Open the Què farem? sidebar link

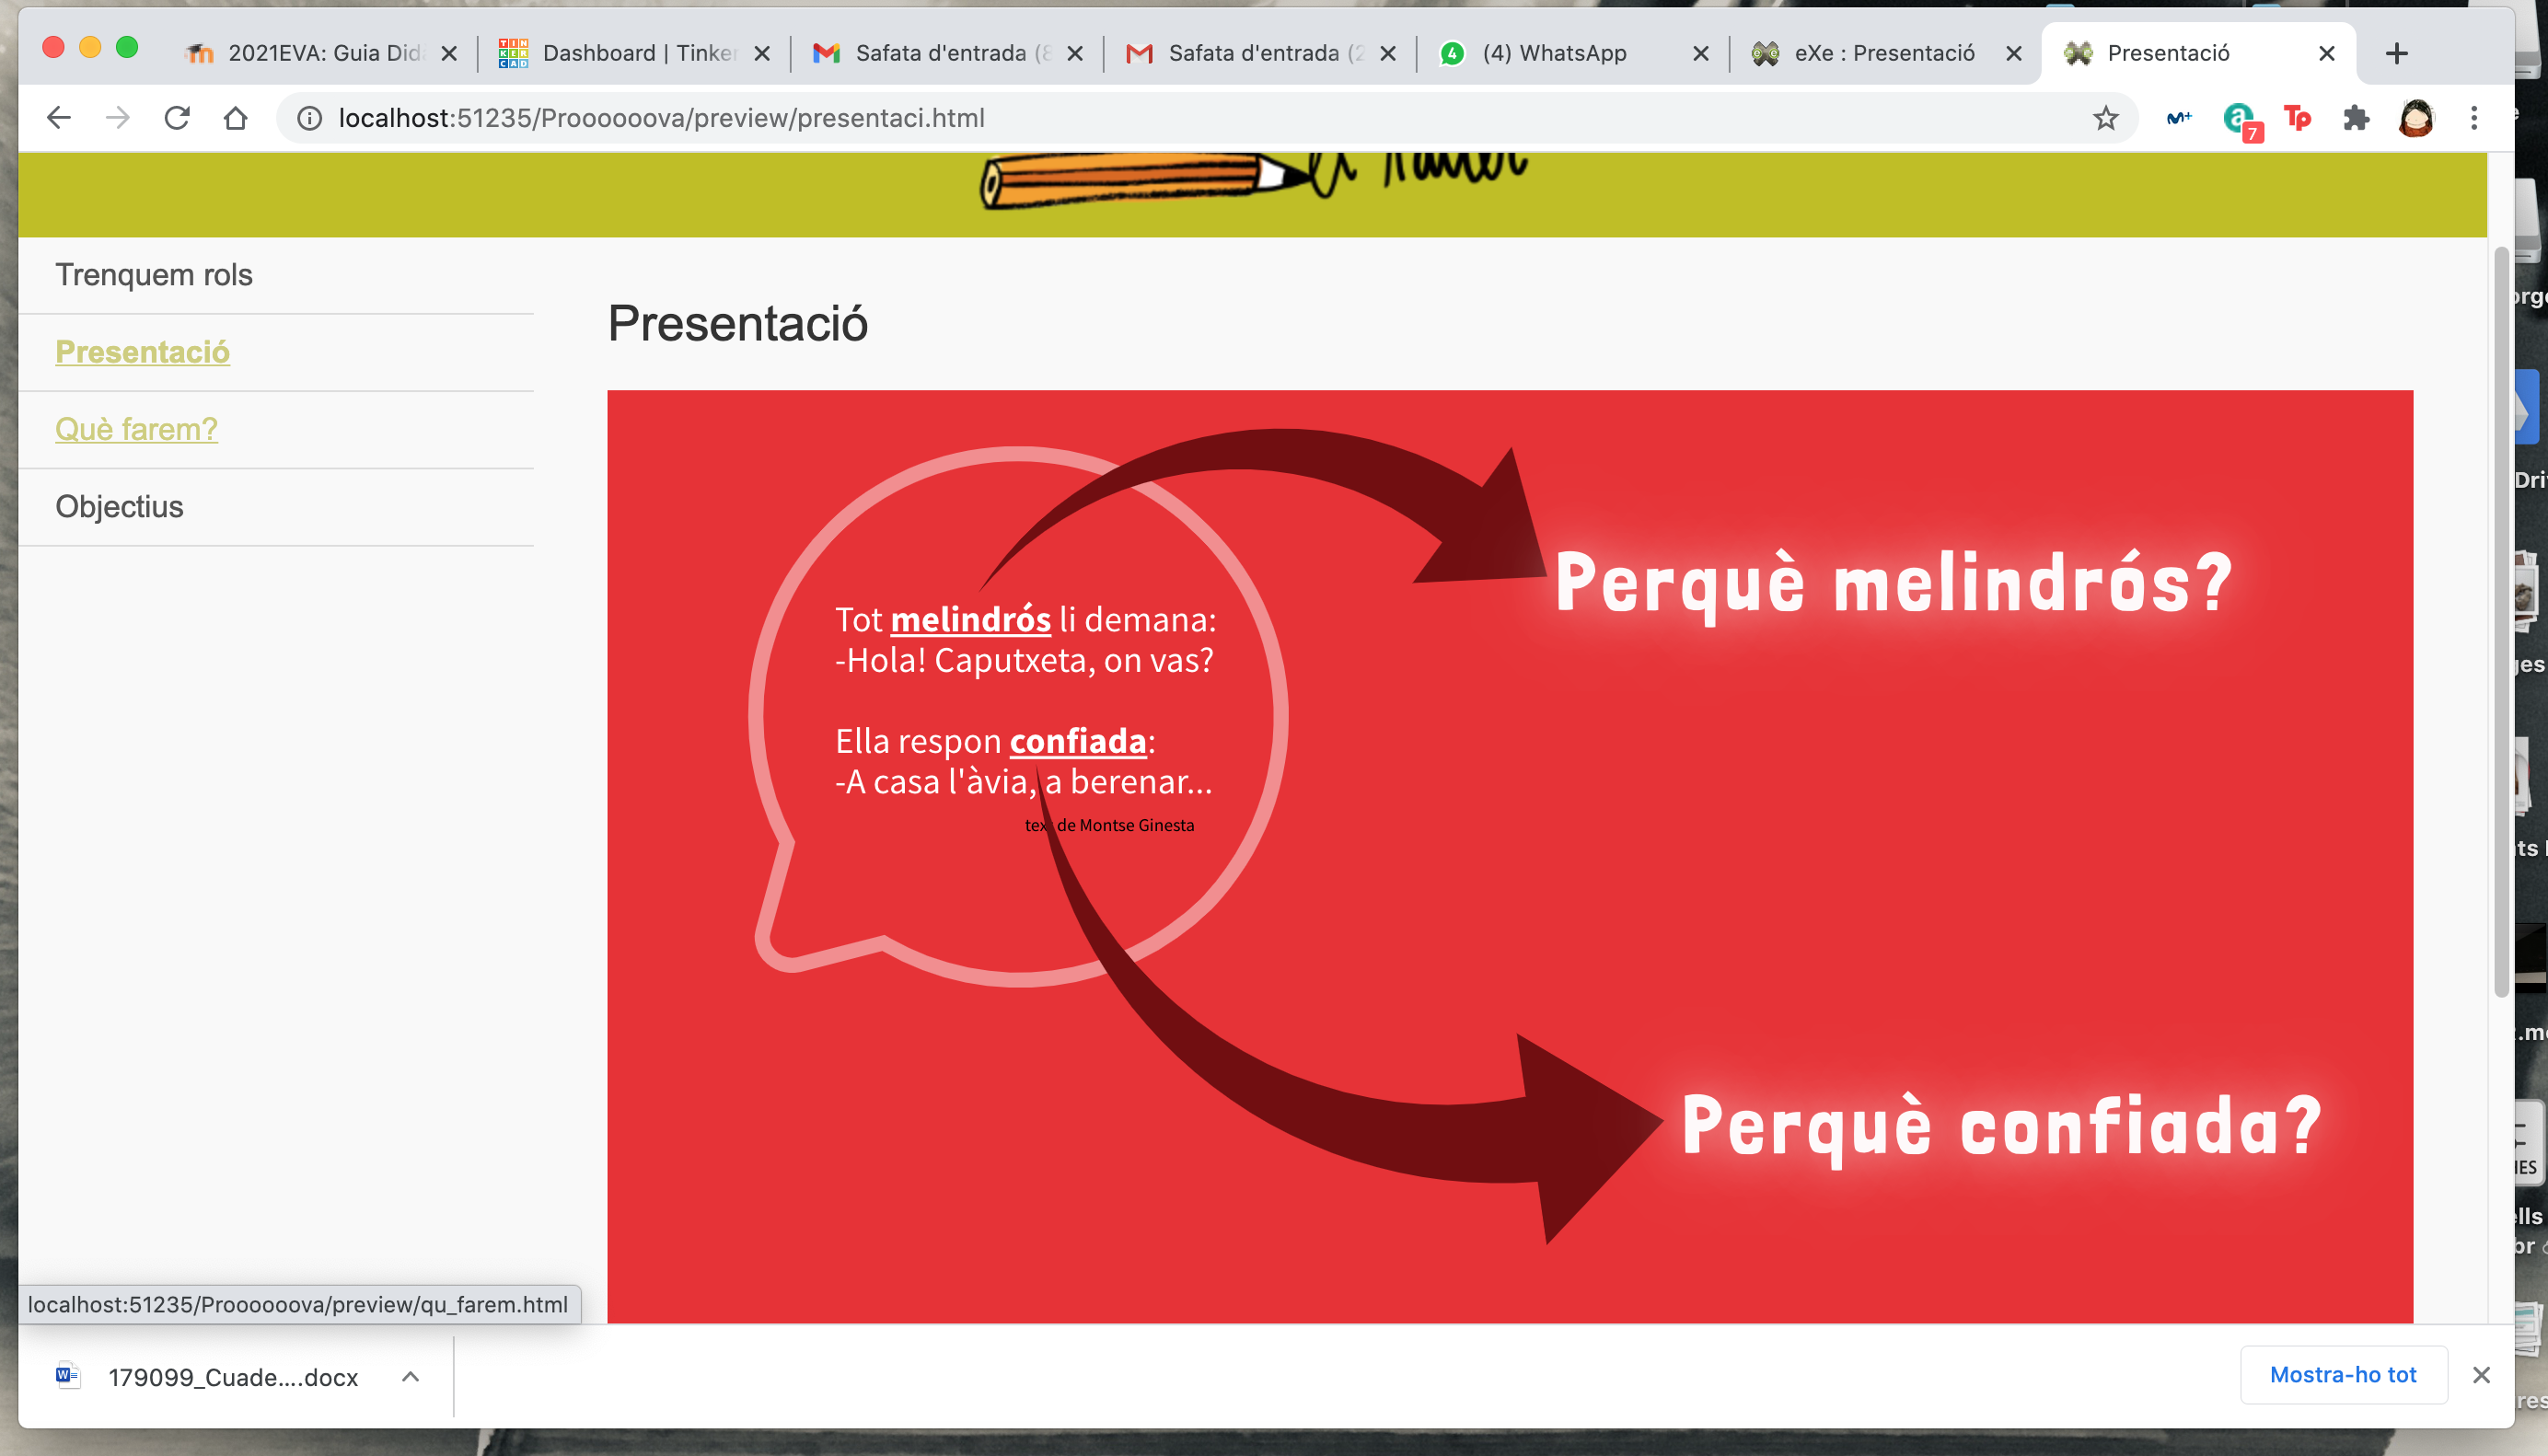[136, 429]
